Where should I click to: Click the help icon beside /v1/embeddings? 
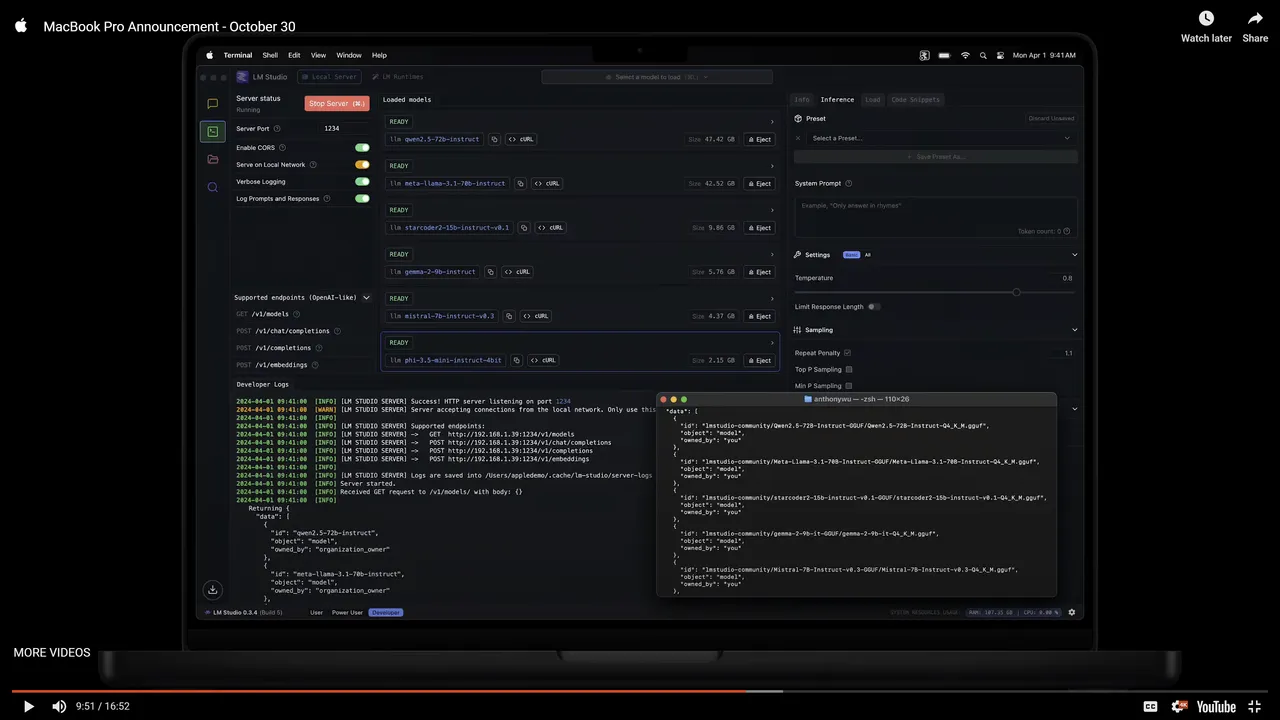point(315,365)
